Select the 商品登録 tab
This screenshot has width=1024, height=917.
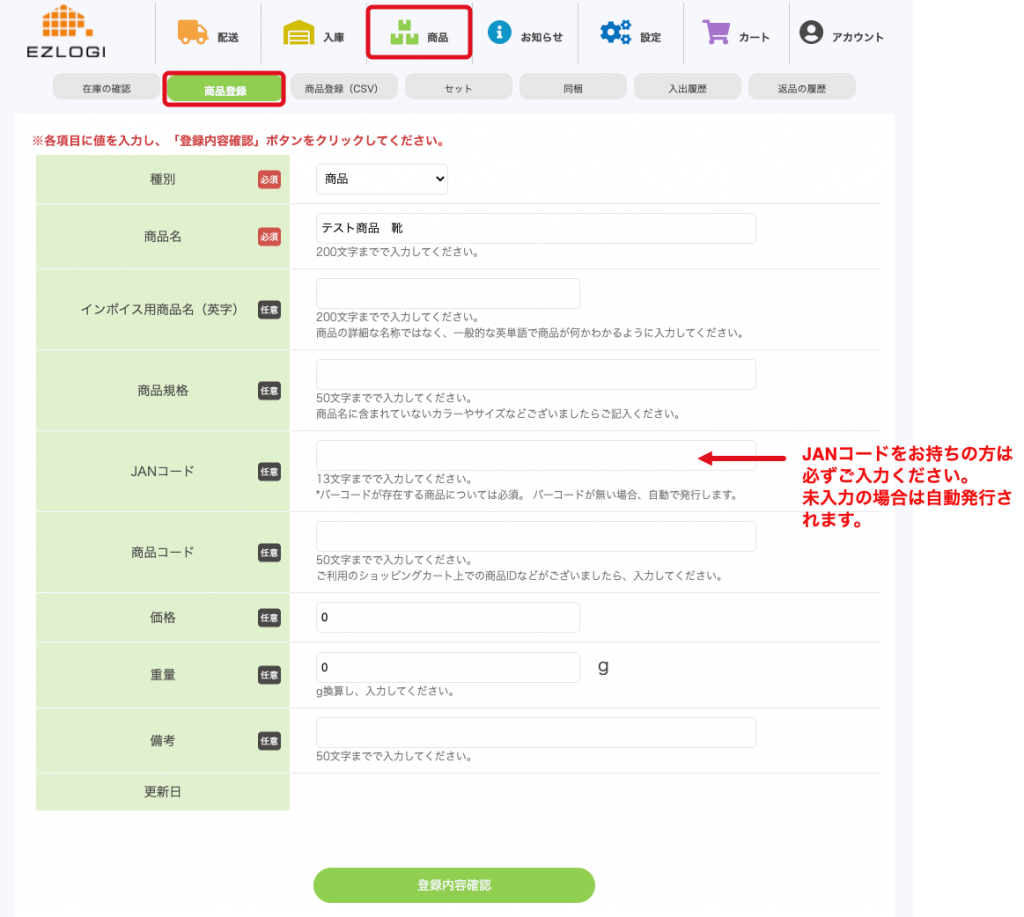225,90
